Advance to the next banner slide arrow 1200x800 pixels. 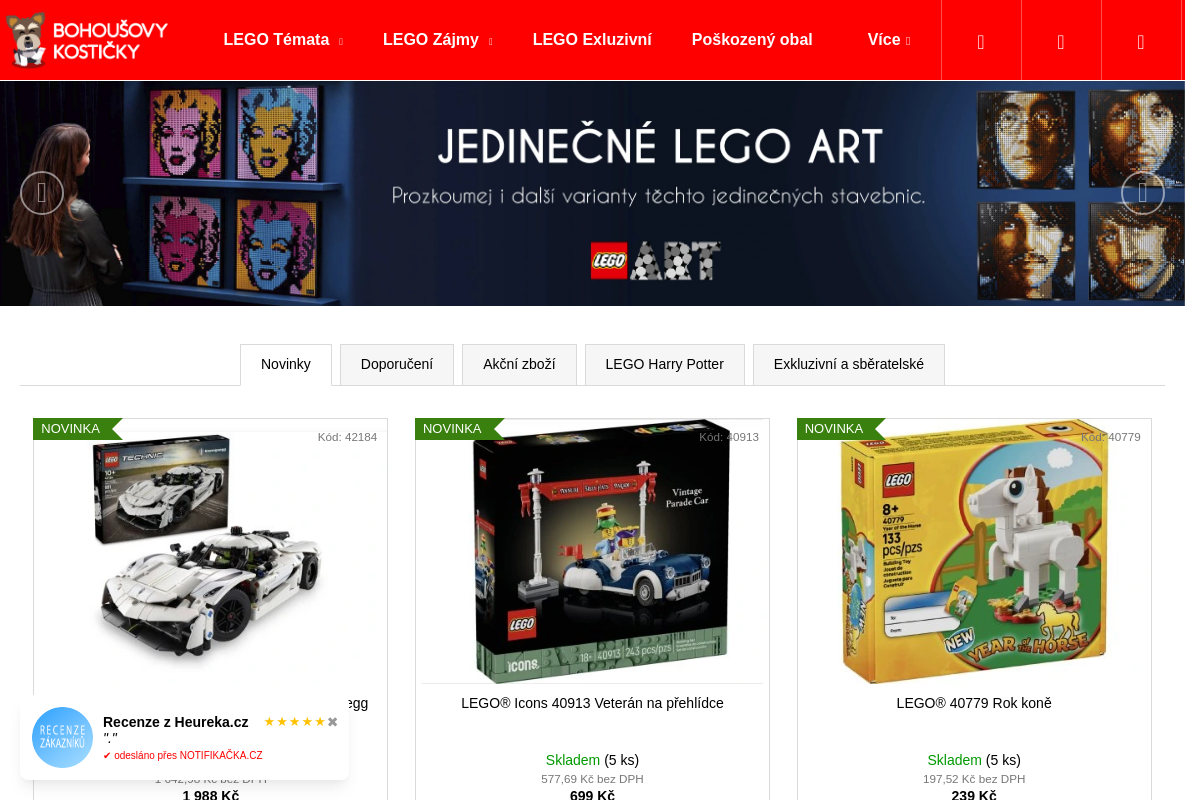(1142, 193)
